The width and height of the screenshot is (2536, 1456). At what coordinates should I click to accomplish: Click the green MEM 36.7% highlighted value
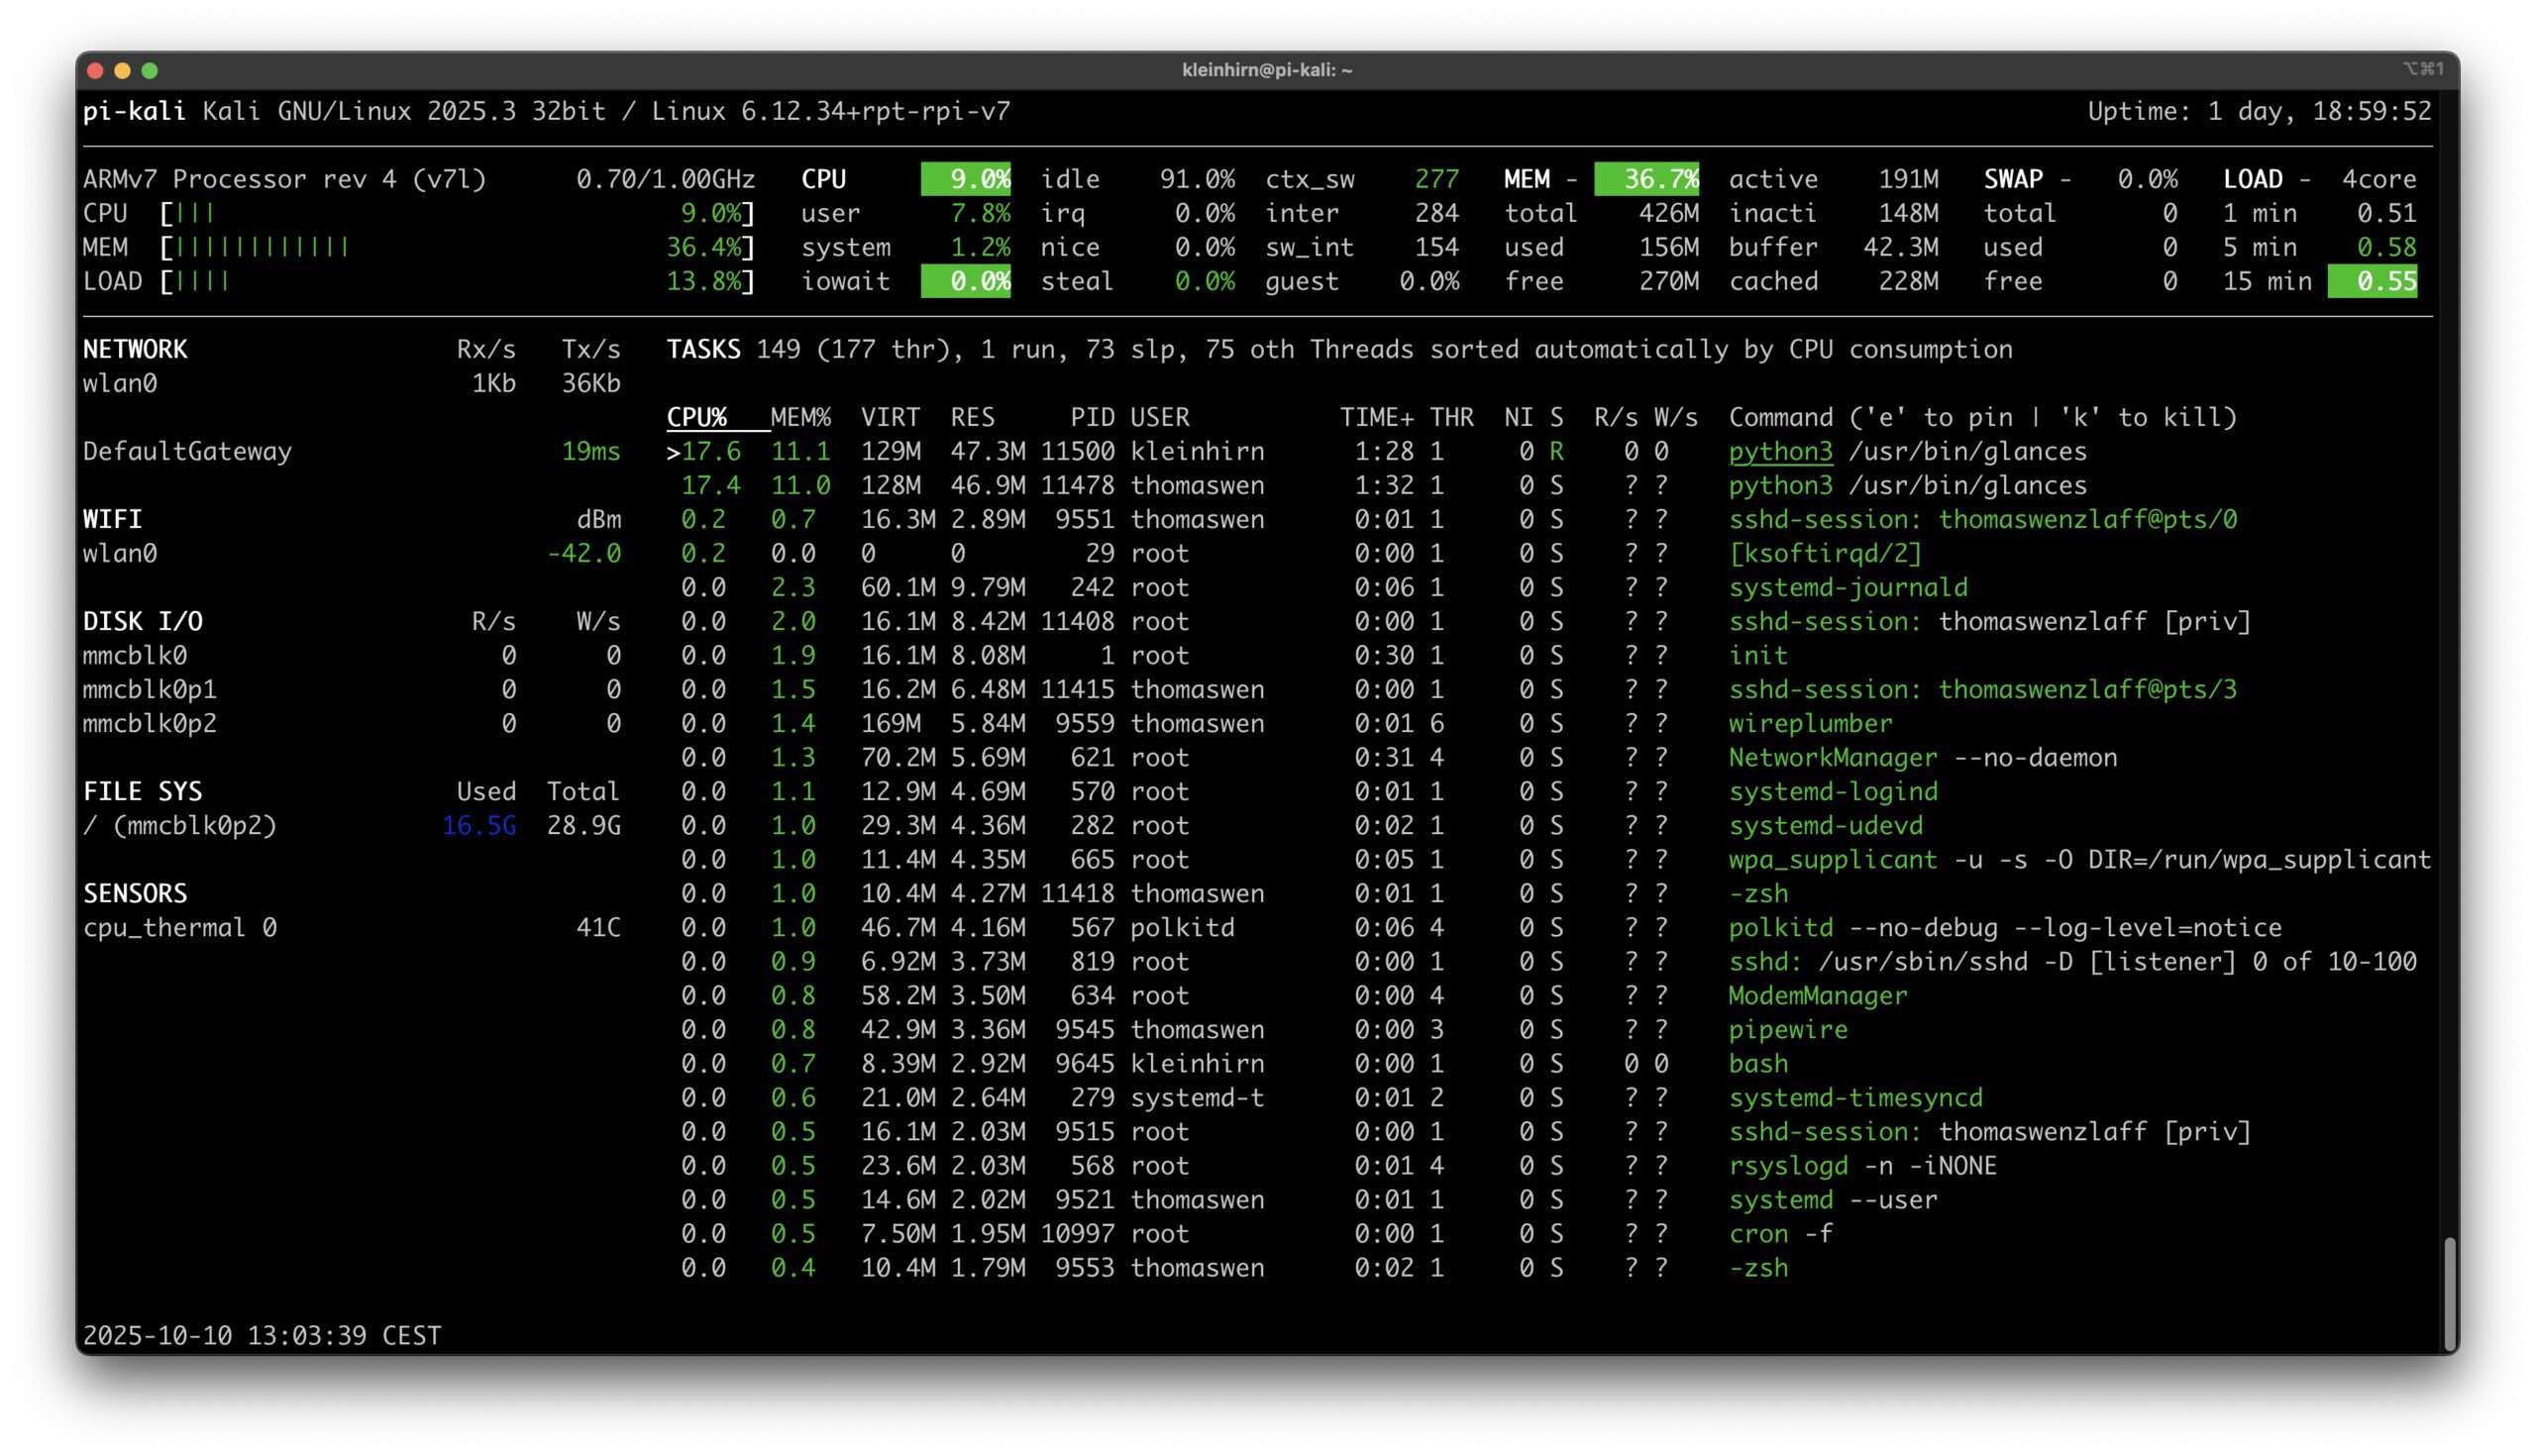[x=1646, y=179]
